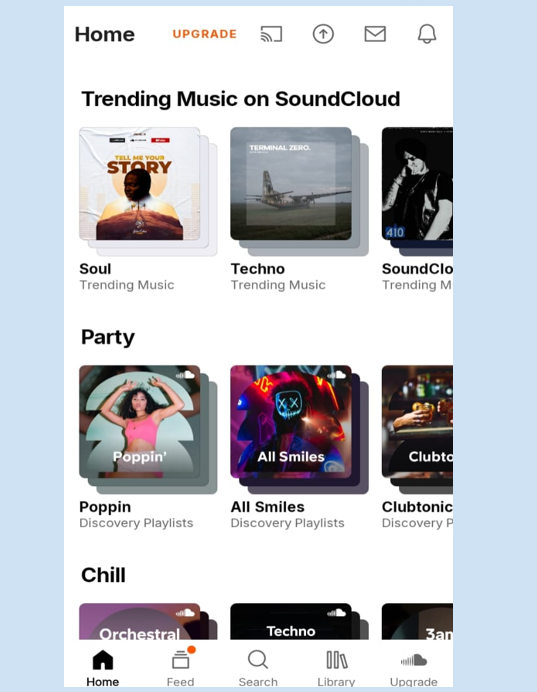The width and height of the screenshot is (537, 692).
Task: Open the Soul trending music cover
Action: (139, 184)
